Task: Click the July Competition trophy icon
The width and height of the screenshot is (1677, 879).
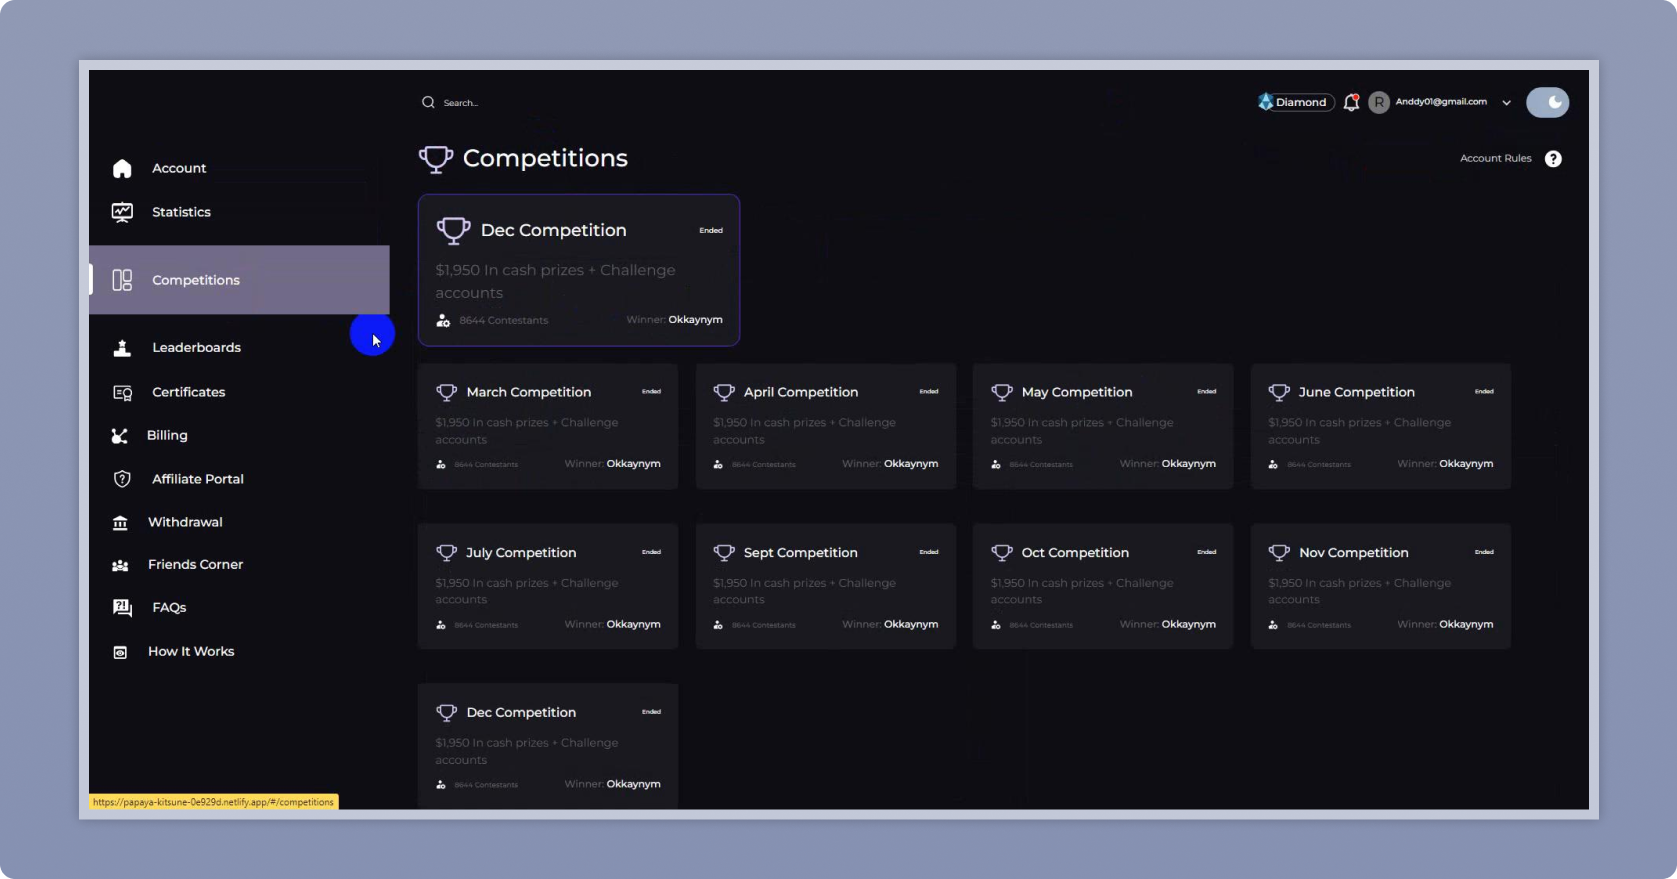Action: pos(446,553)
